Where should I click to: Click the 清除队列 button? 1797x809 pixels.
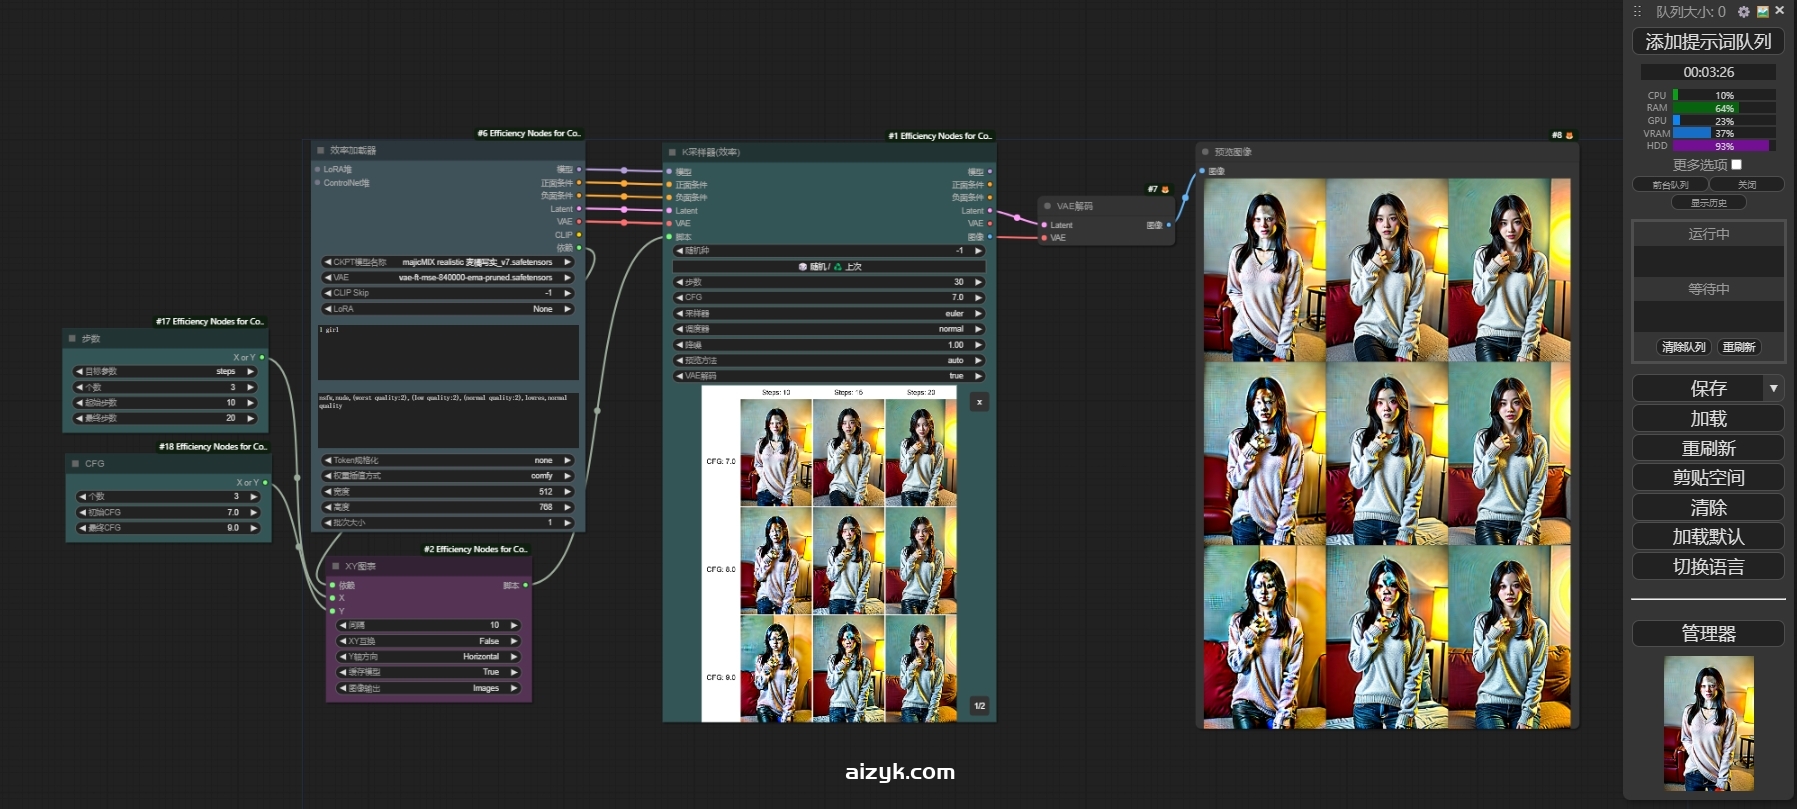pos(1683,347)
